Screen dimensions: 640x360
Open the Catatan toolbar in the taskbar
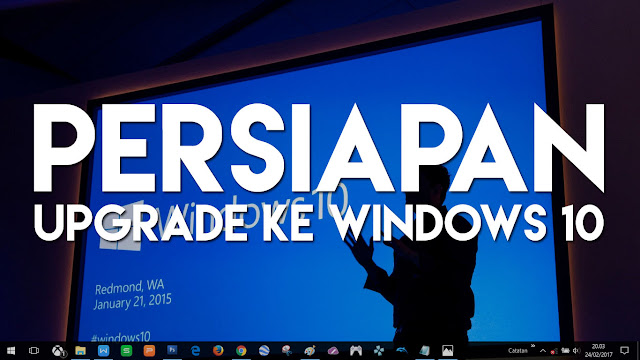(x=518, y=351)
